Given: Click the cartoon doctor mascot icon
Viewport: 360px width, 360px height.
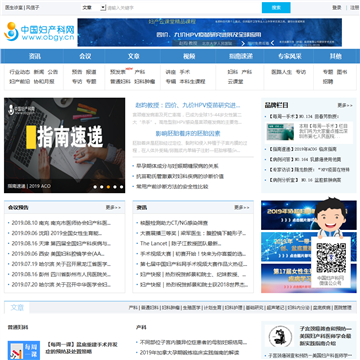Looking at the screenshot, I should (330, 217).
